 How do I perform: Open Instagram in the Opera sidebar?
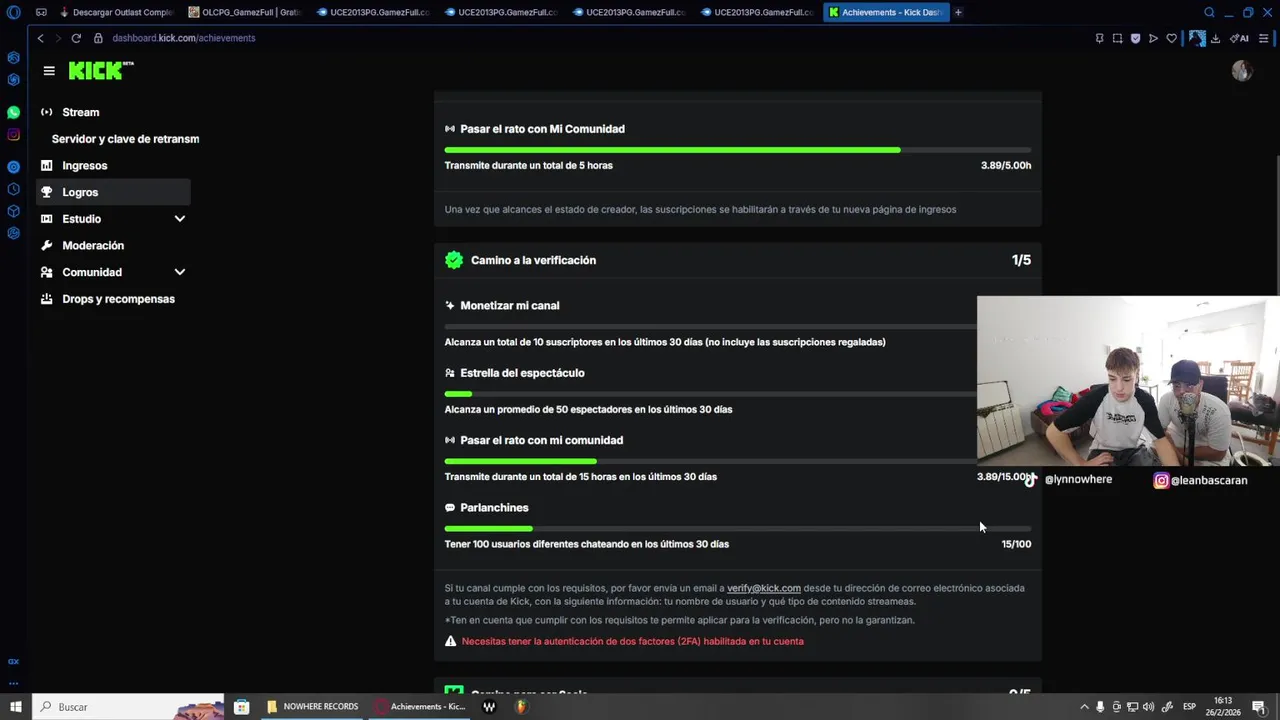point(13,135)
